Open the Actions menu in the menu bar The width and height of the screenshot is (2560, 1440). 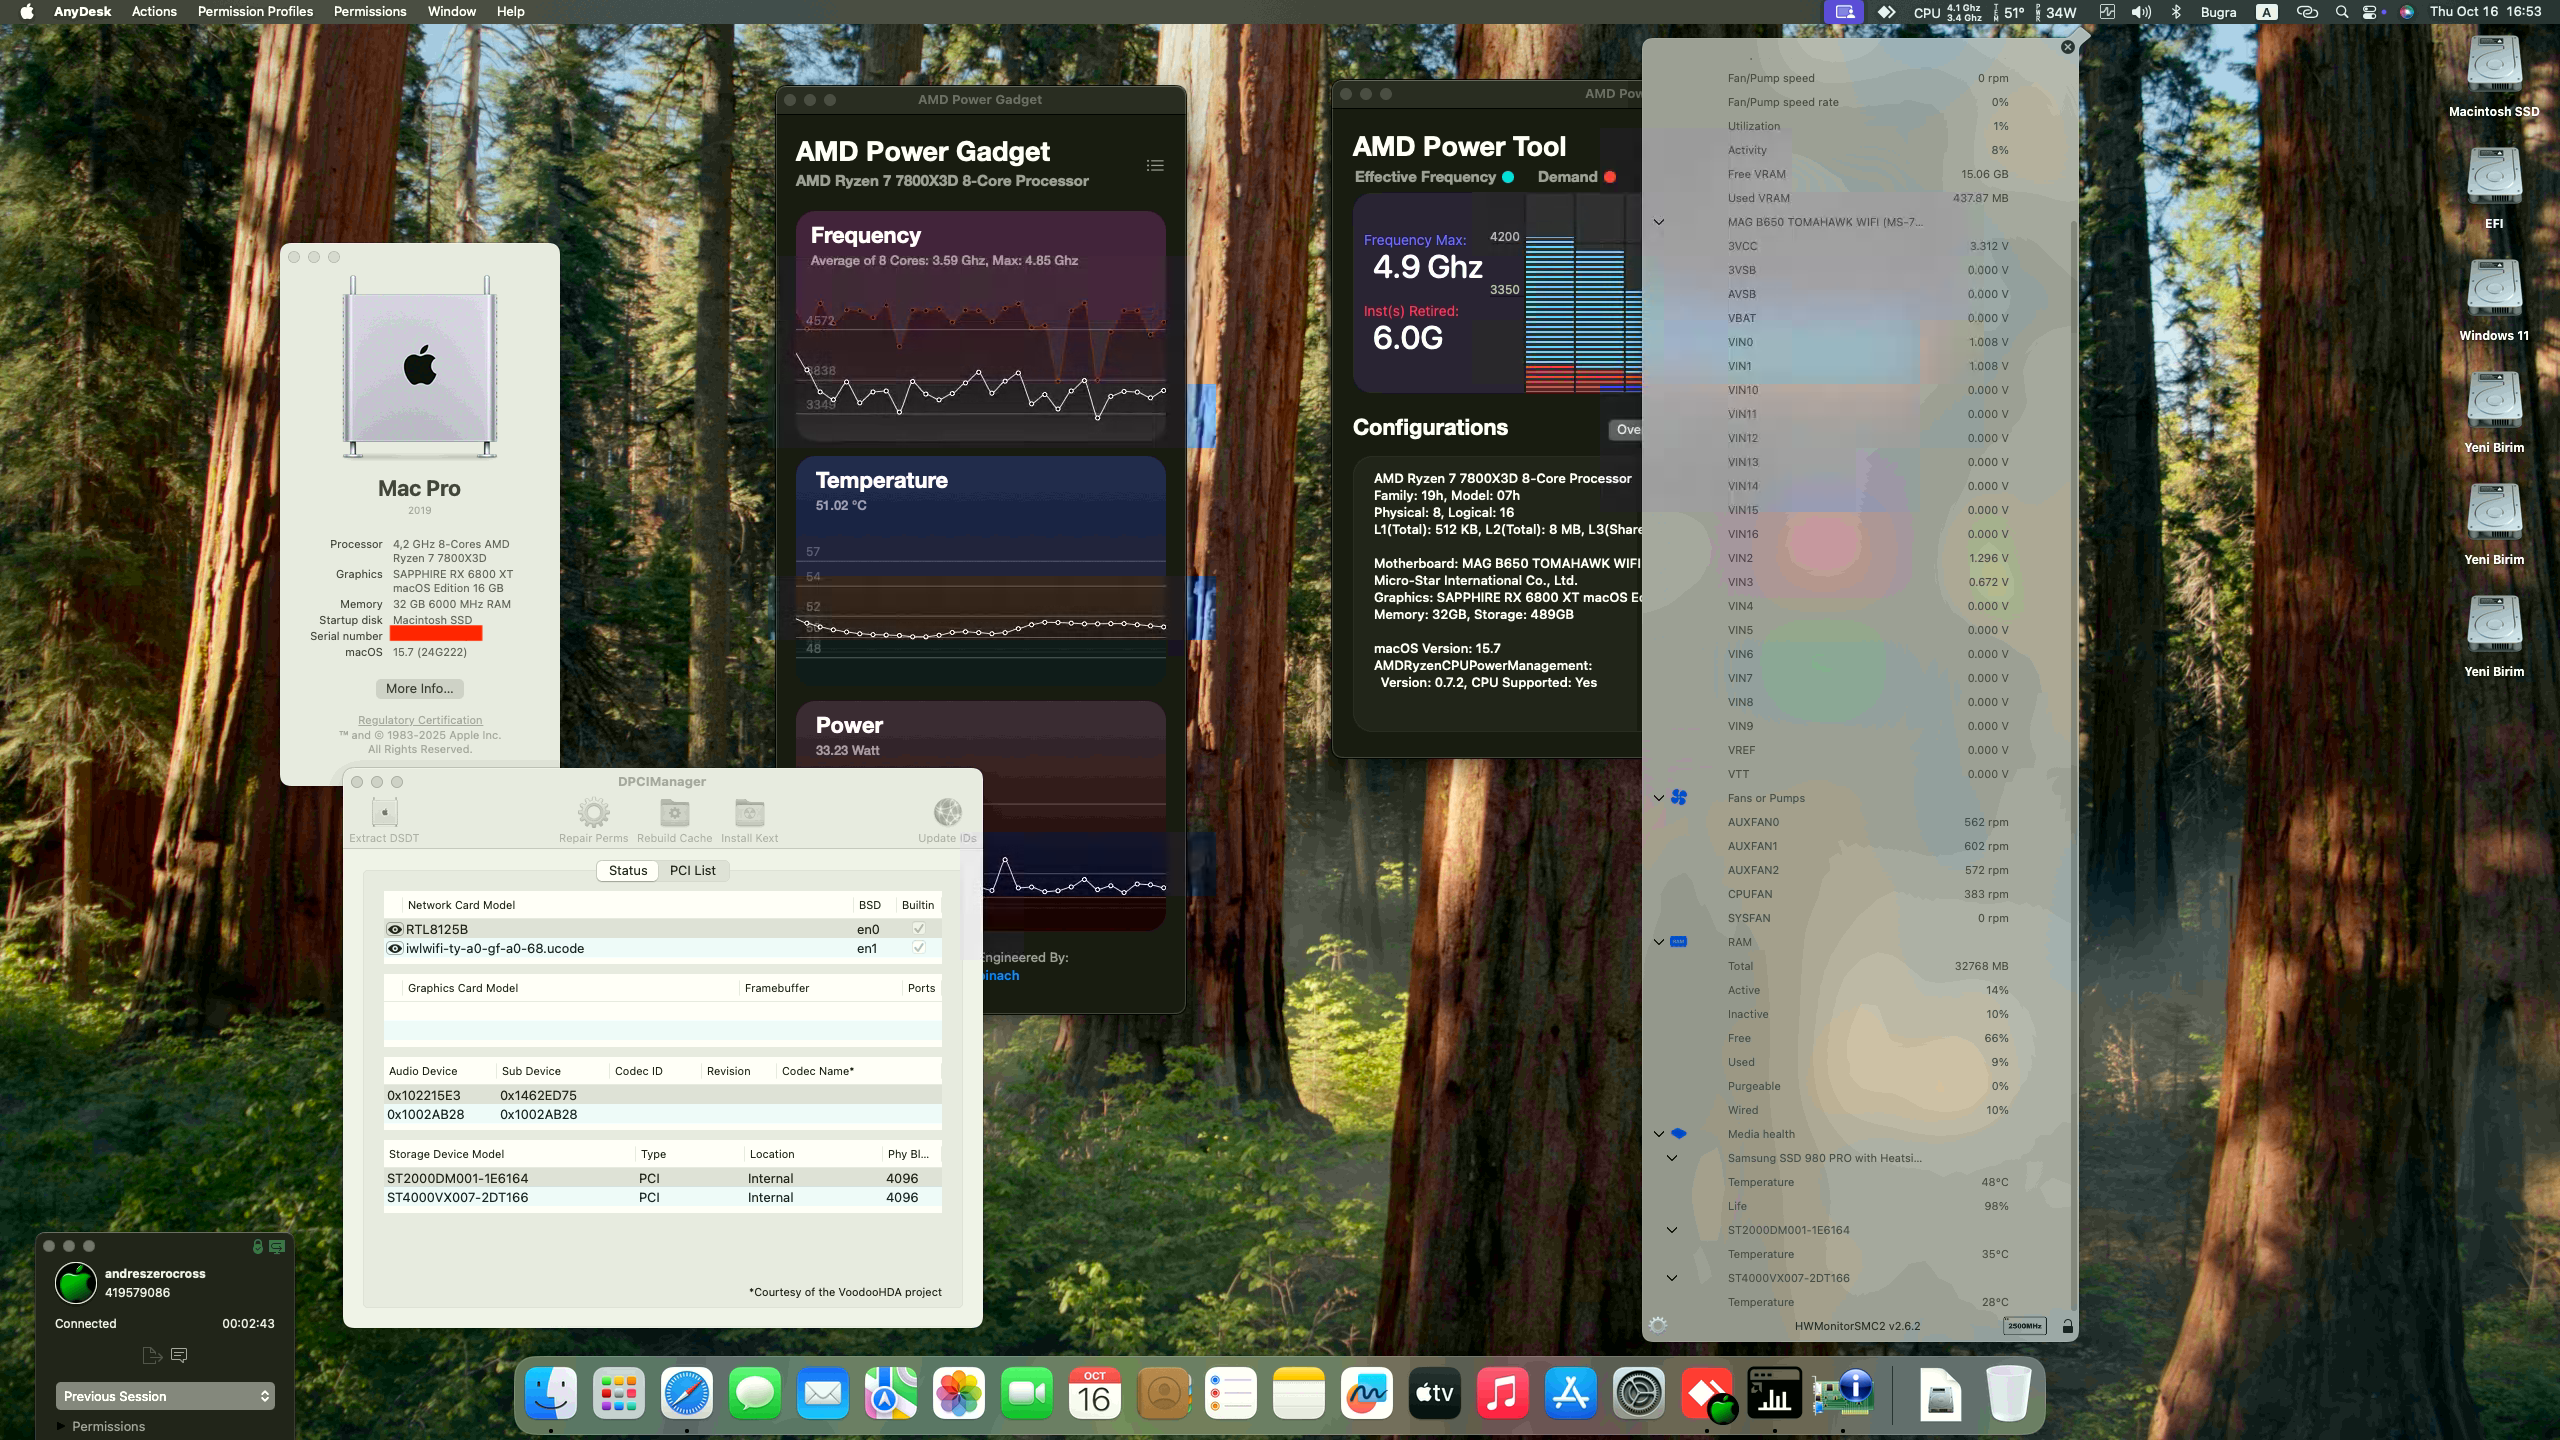click(x=155, y=11)
